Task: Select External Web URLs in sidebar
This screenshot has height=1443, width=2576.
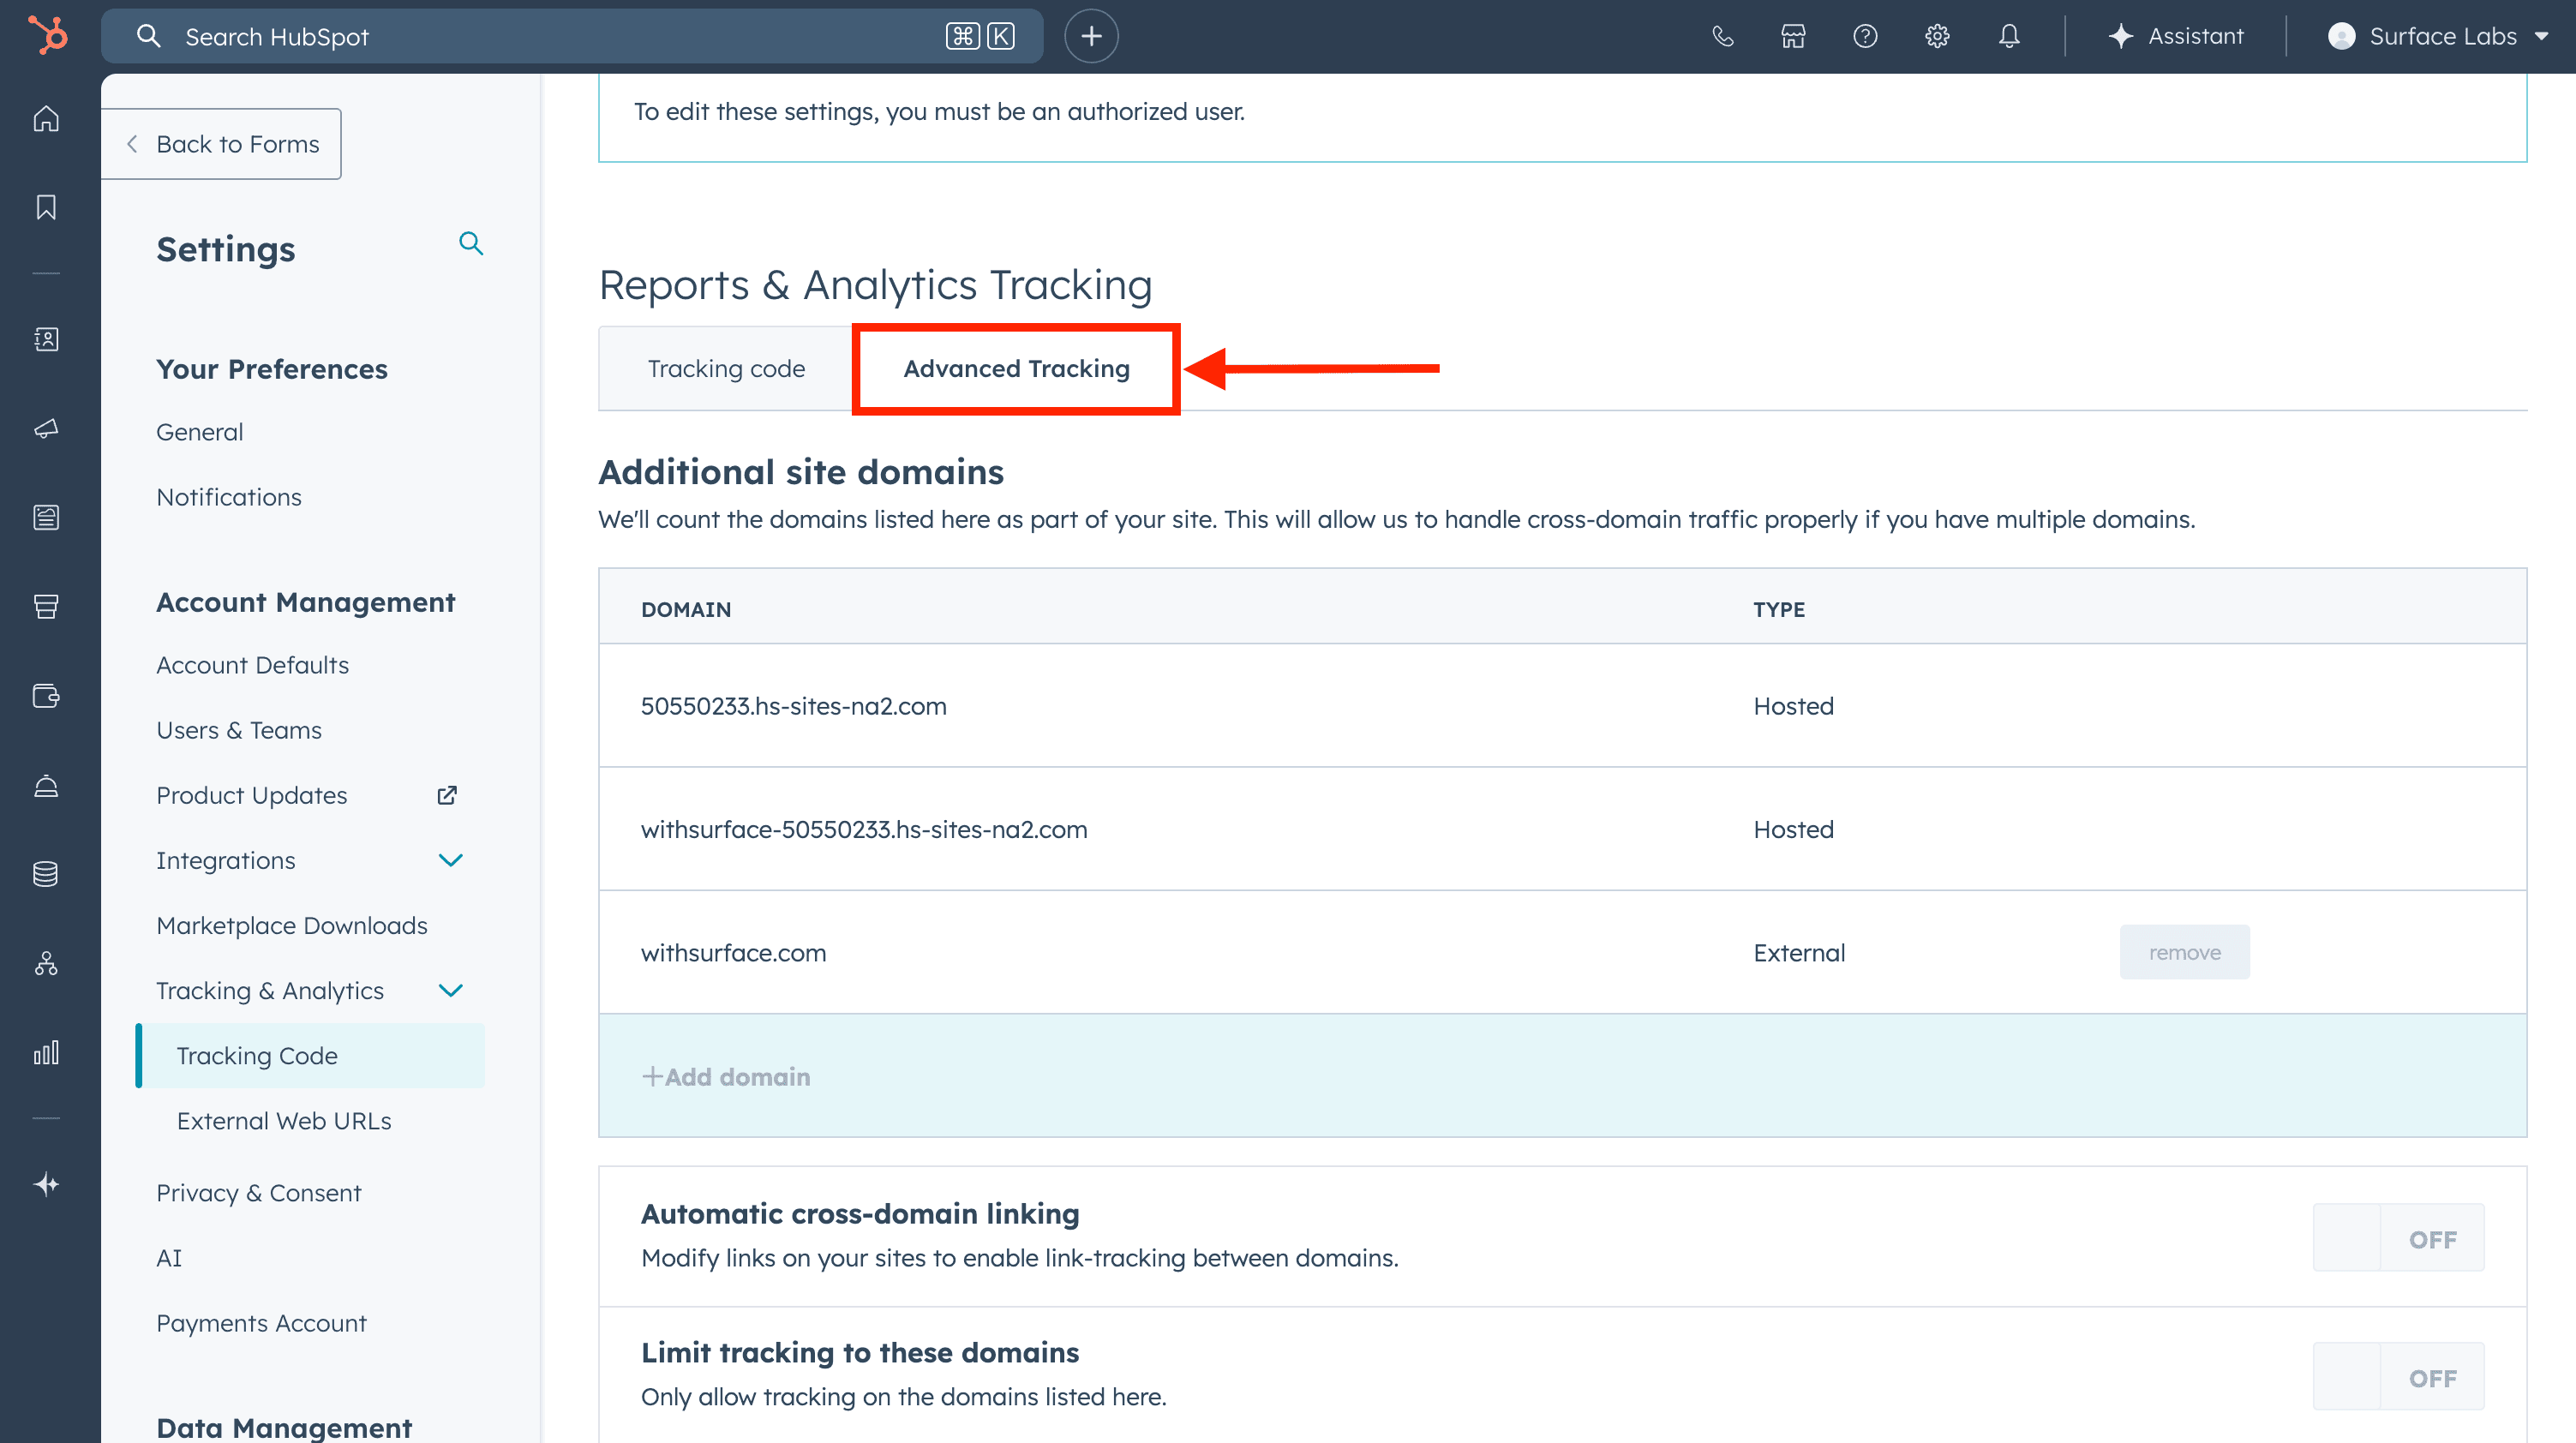Action: click(x=284, y=1120)
